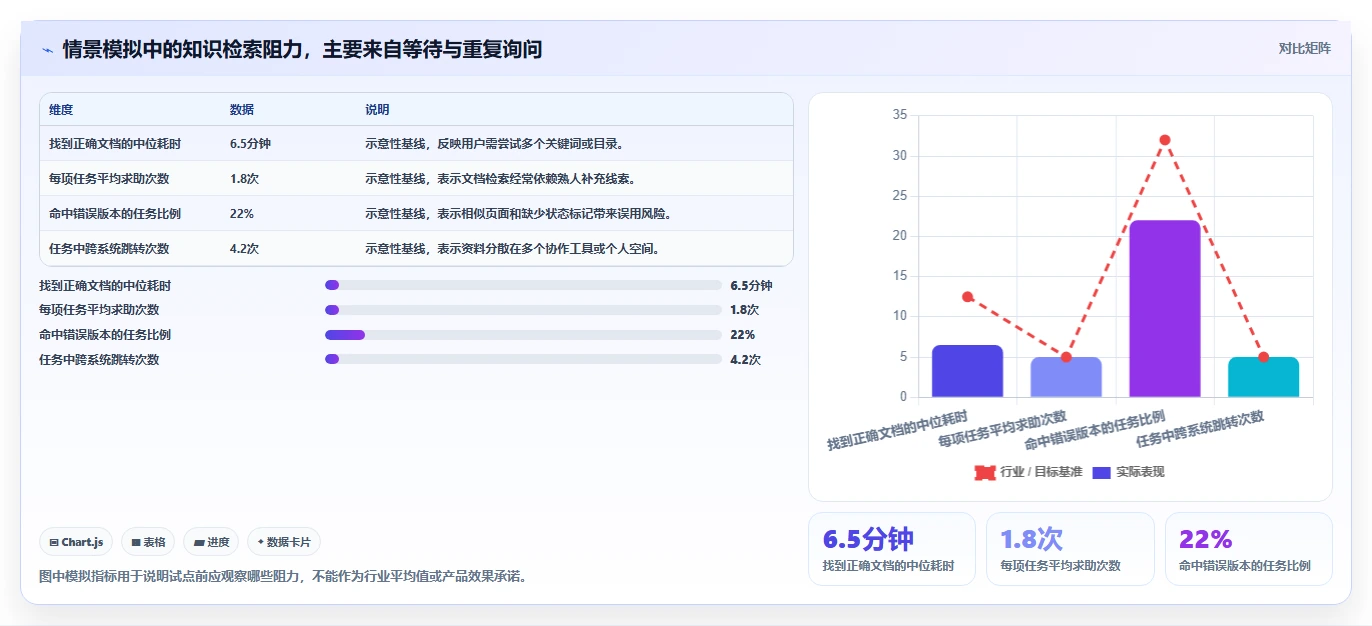Image resolution: width=1372 pixels, height=626 pixels.
Task: Click the 6.5分钟 cell in the table
Action: point(250,144)
